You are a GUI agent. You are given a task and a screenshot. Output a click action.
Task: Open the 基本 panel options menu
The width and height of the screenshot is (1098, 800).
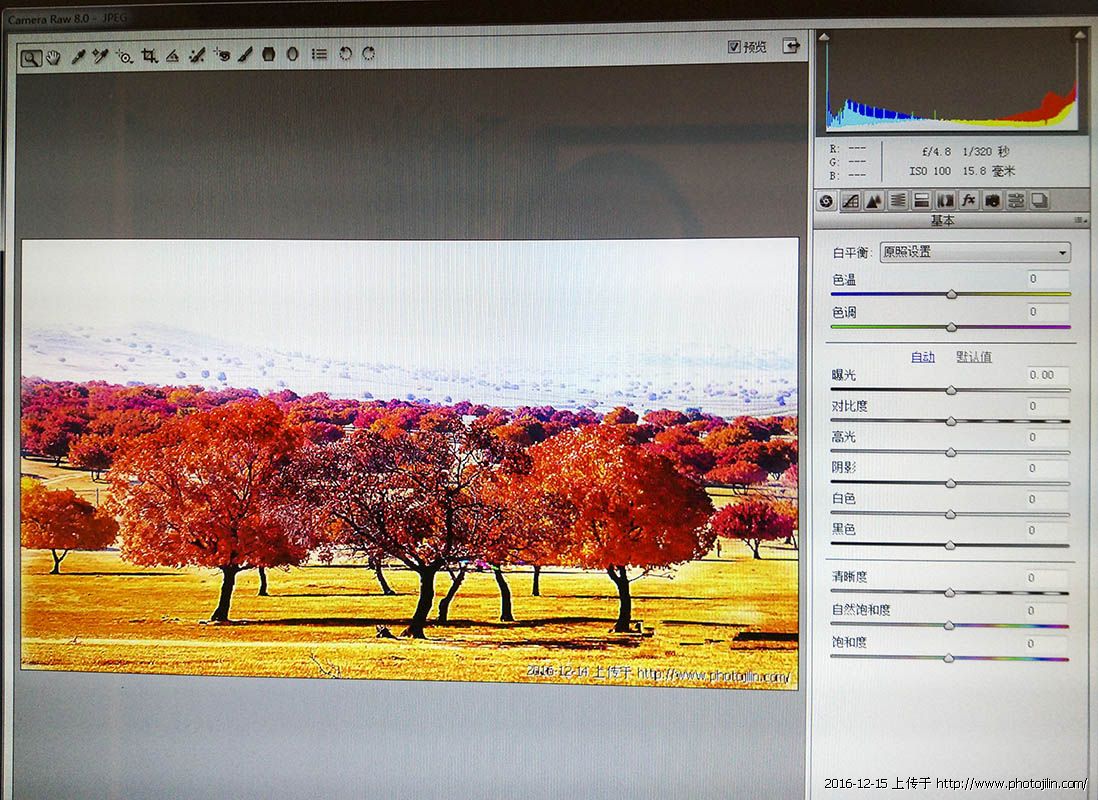(x=1081, y=221)
